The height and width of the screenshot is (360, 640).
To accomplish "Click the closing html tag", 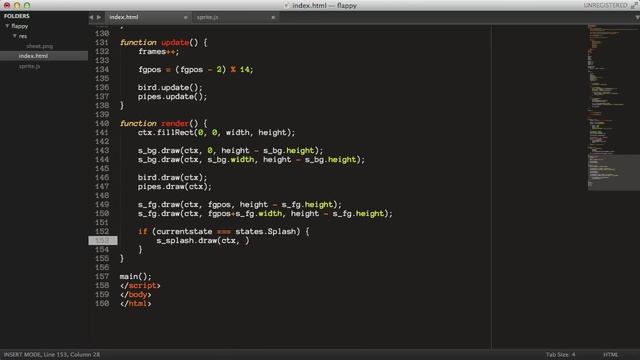I will [x=136, y=303].
